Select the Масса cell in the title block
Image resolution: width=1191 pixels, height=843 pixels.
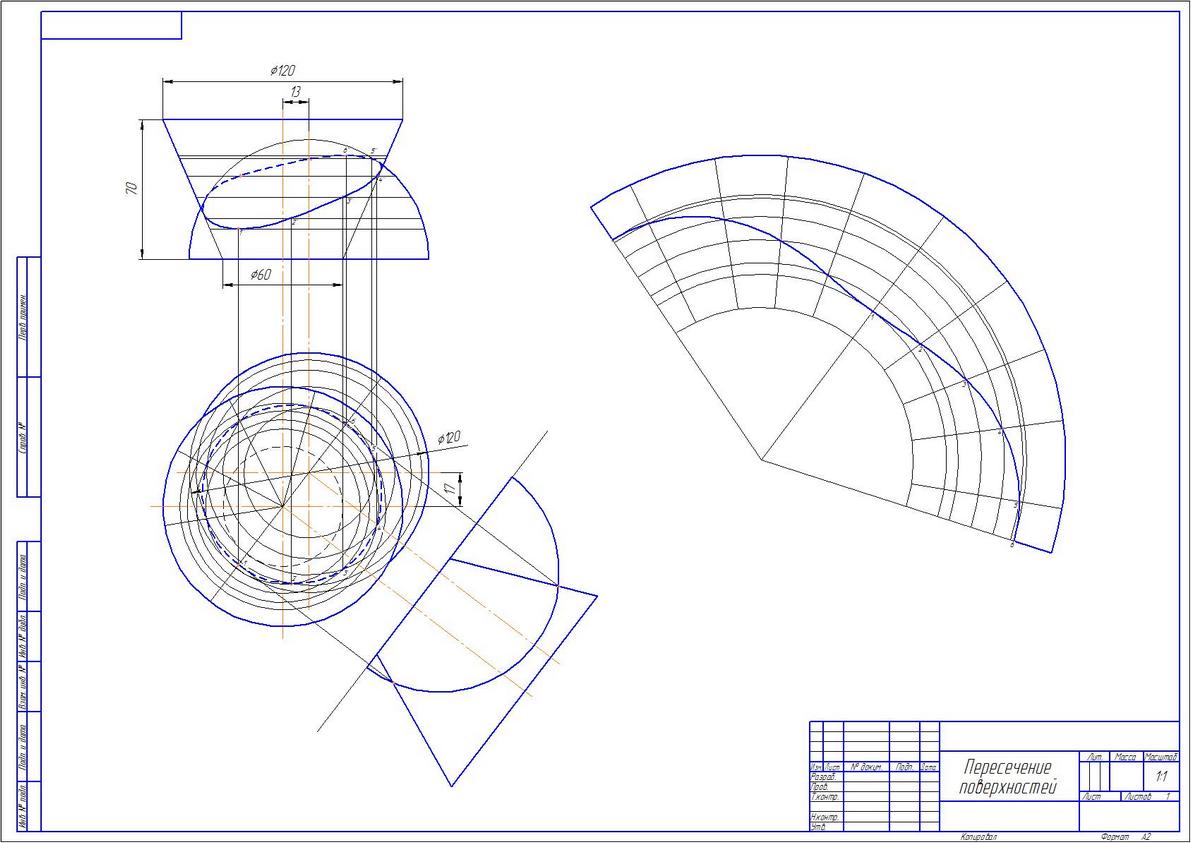pyautogui.click(x=1126, y=757)
